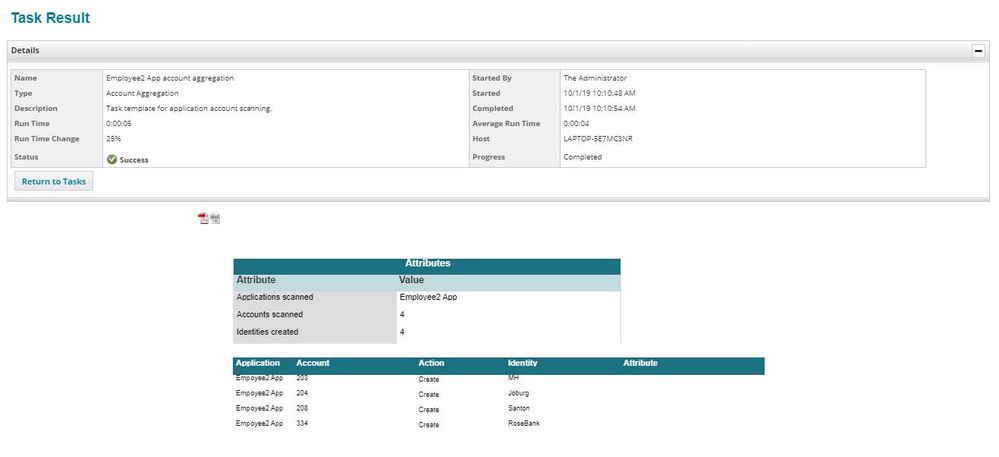Click the 'Value' column header
Viewport: 999px width, 457px height.
pyautogui.click(x=411, y=280)
